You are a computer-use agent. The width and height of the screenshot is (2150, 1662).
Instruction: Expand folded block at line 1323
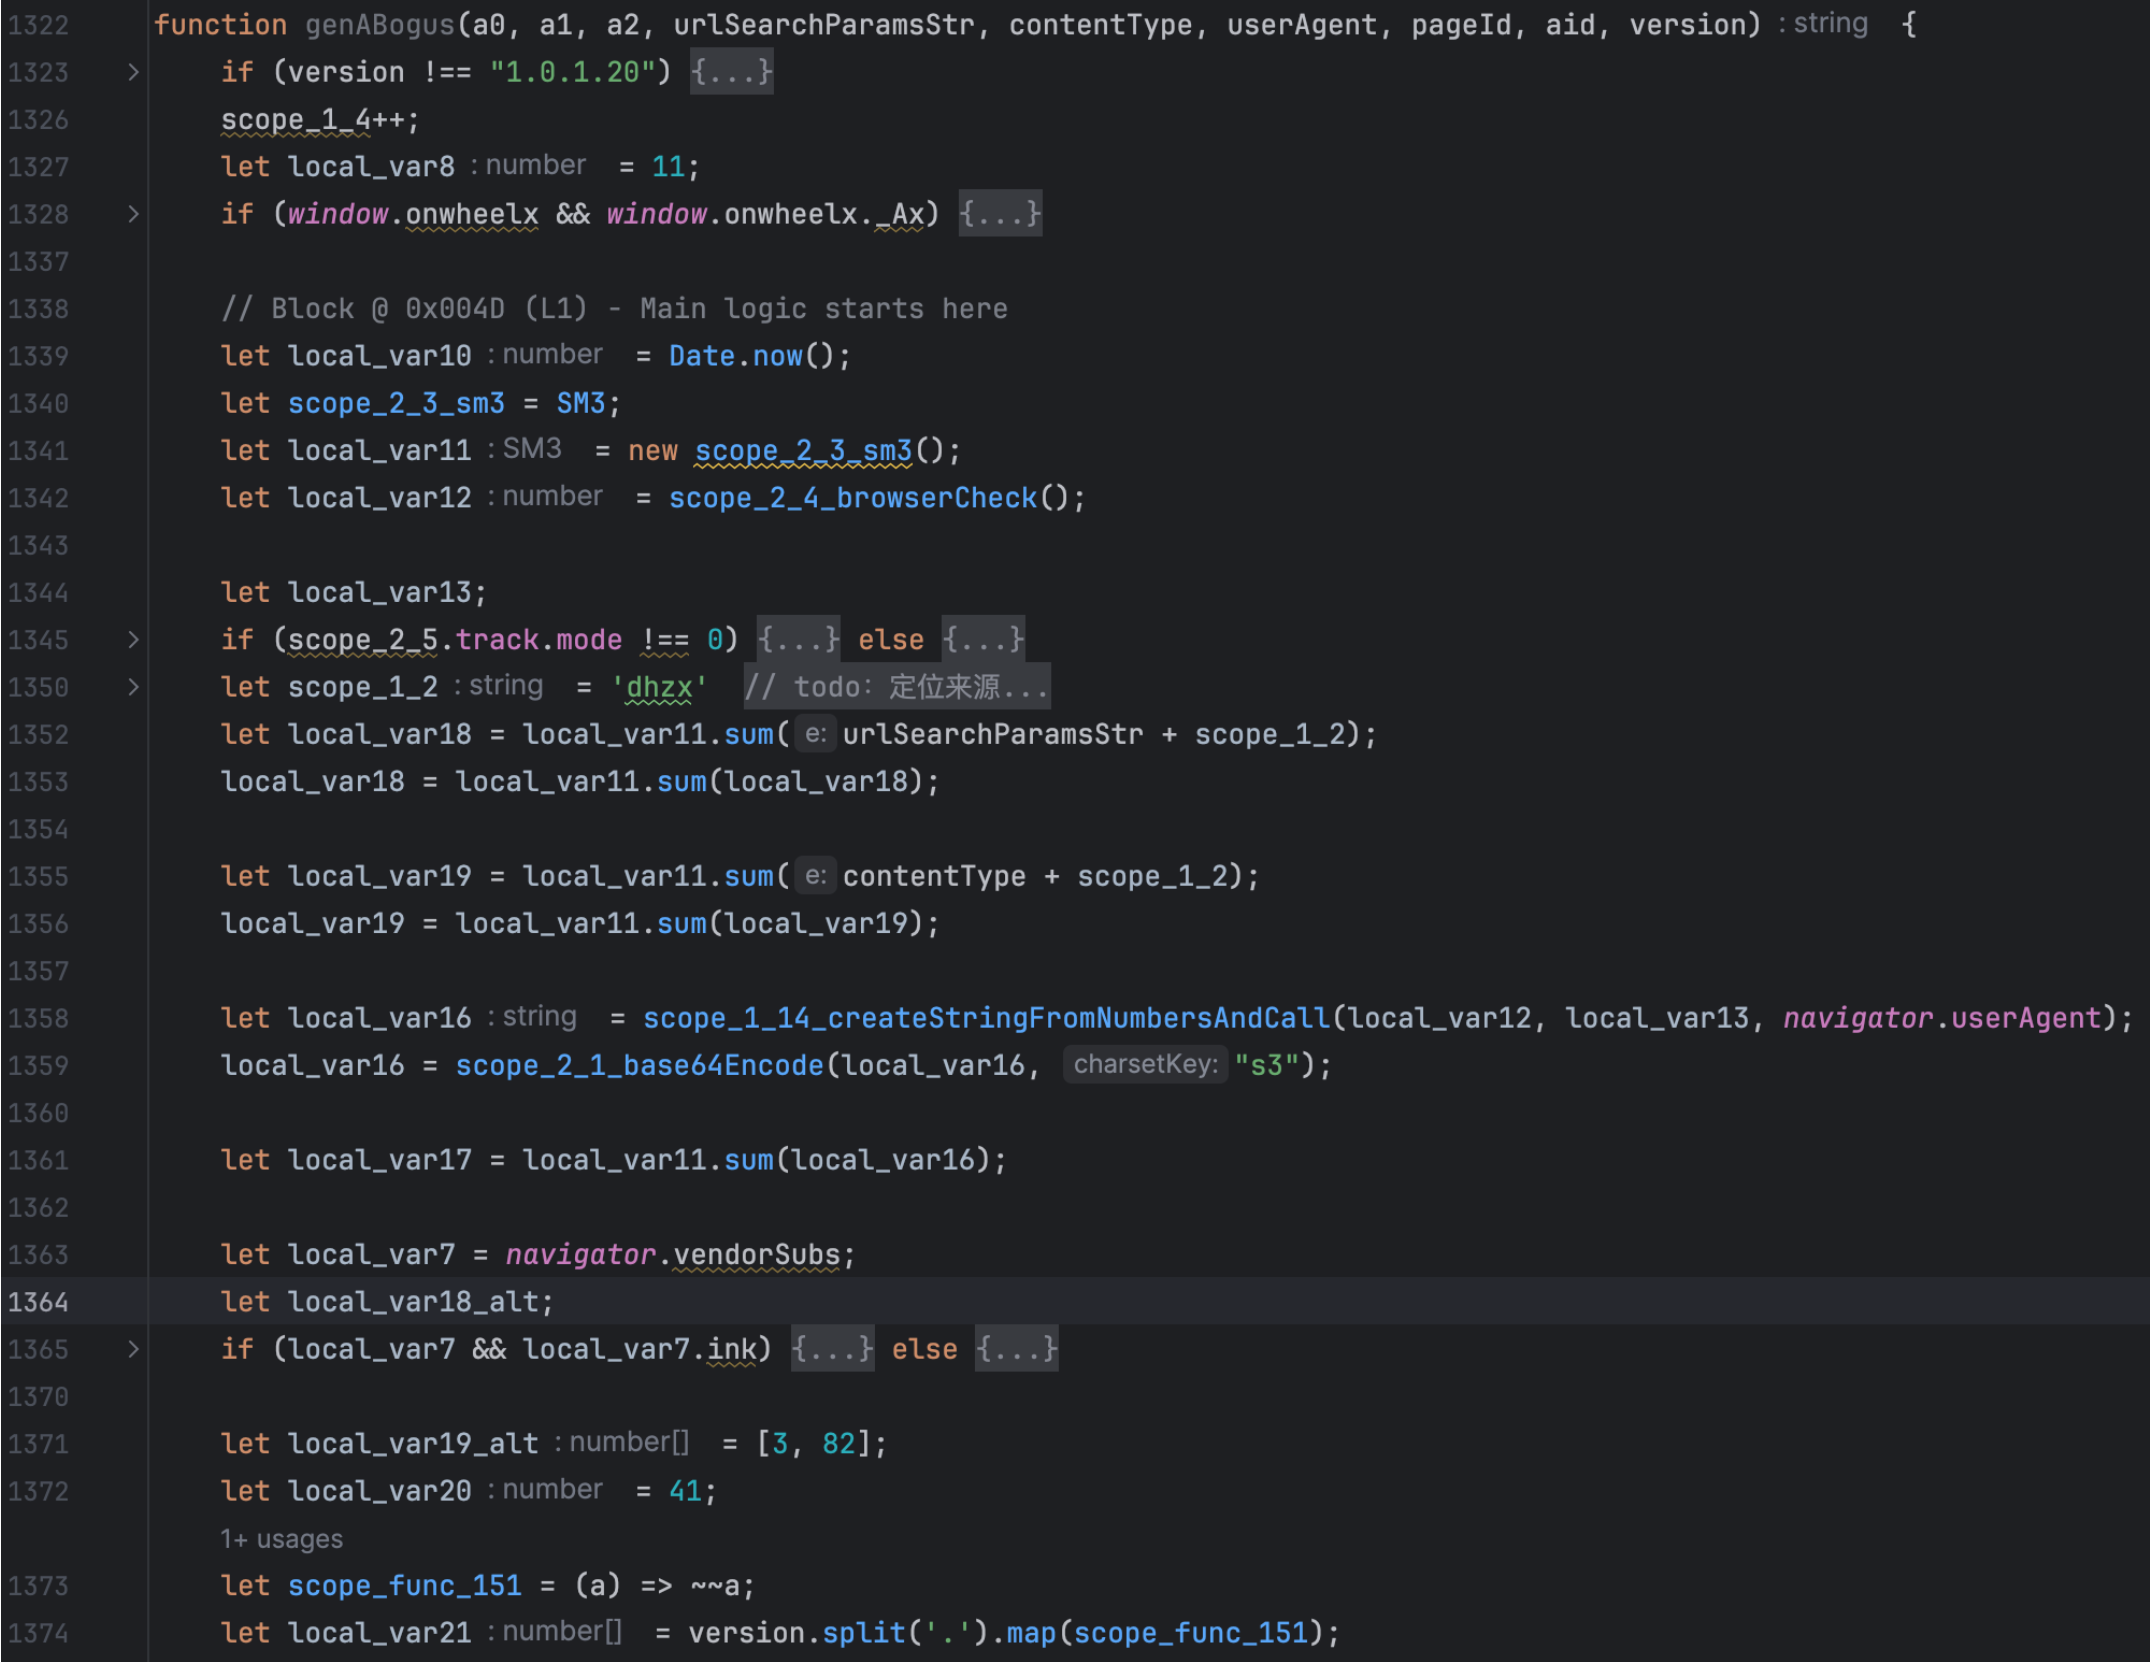click(133, 72)
